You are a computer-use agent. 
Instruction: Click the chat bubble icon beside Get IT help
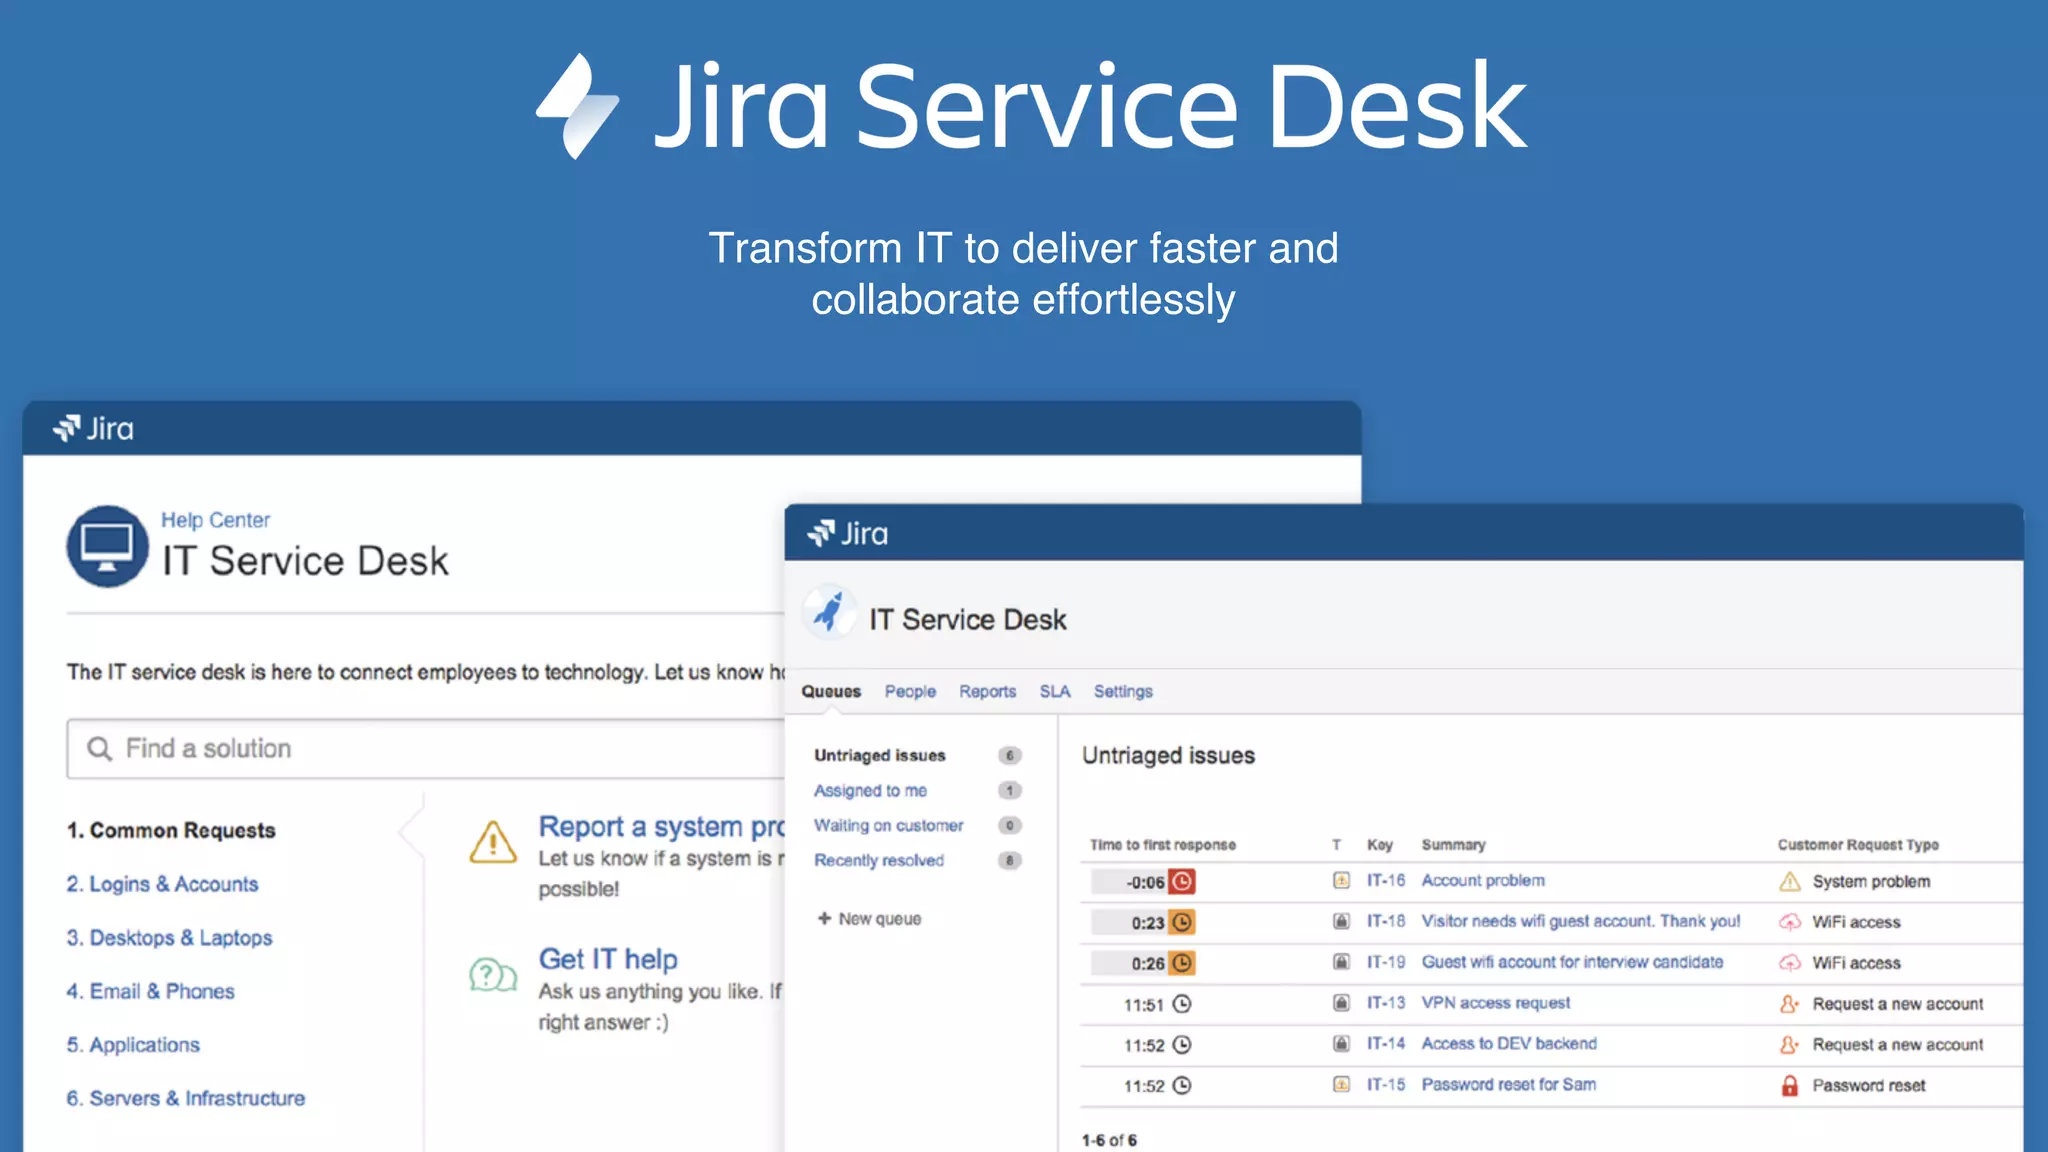point(492,974)
